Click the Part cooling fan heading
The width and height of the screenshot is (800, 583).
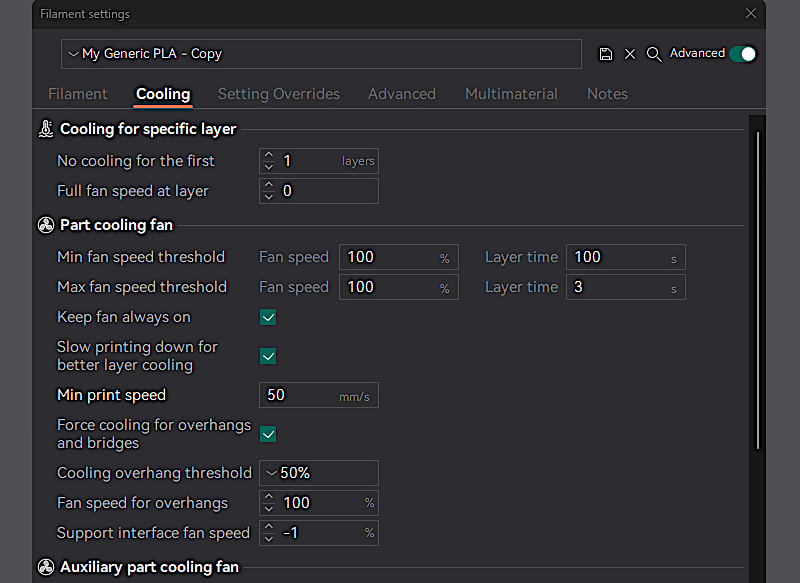tap(116, 225)
